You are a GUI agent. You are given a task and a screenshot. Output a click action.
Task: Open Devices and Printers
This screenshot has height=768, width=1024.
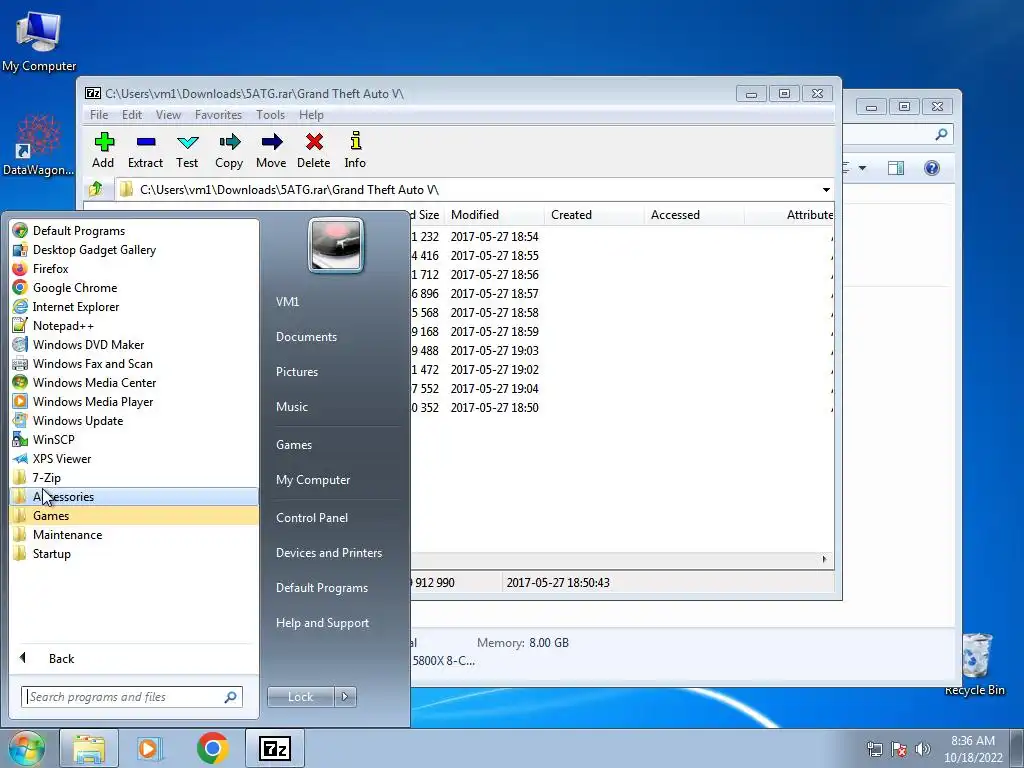click(x=328, y=553)
